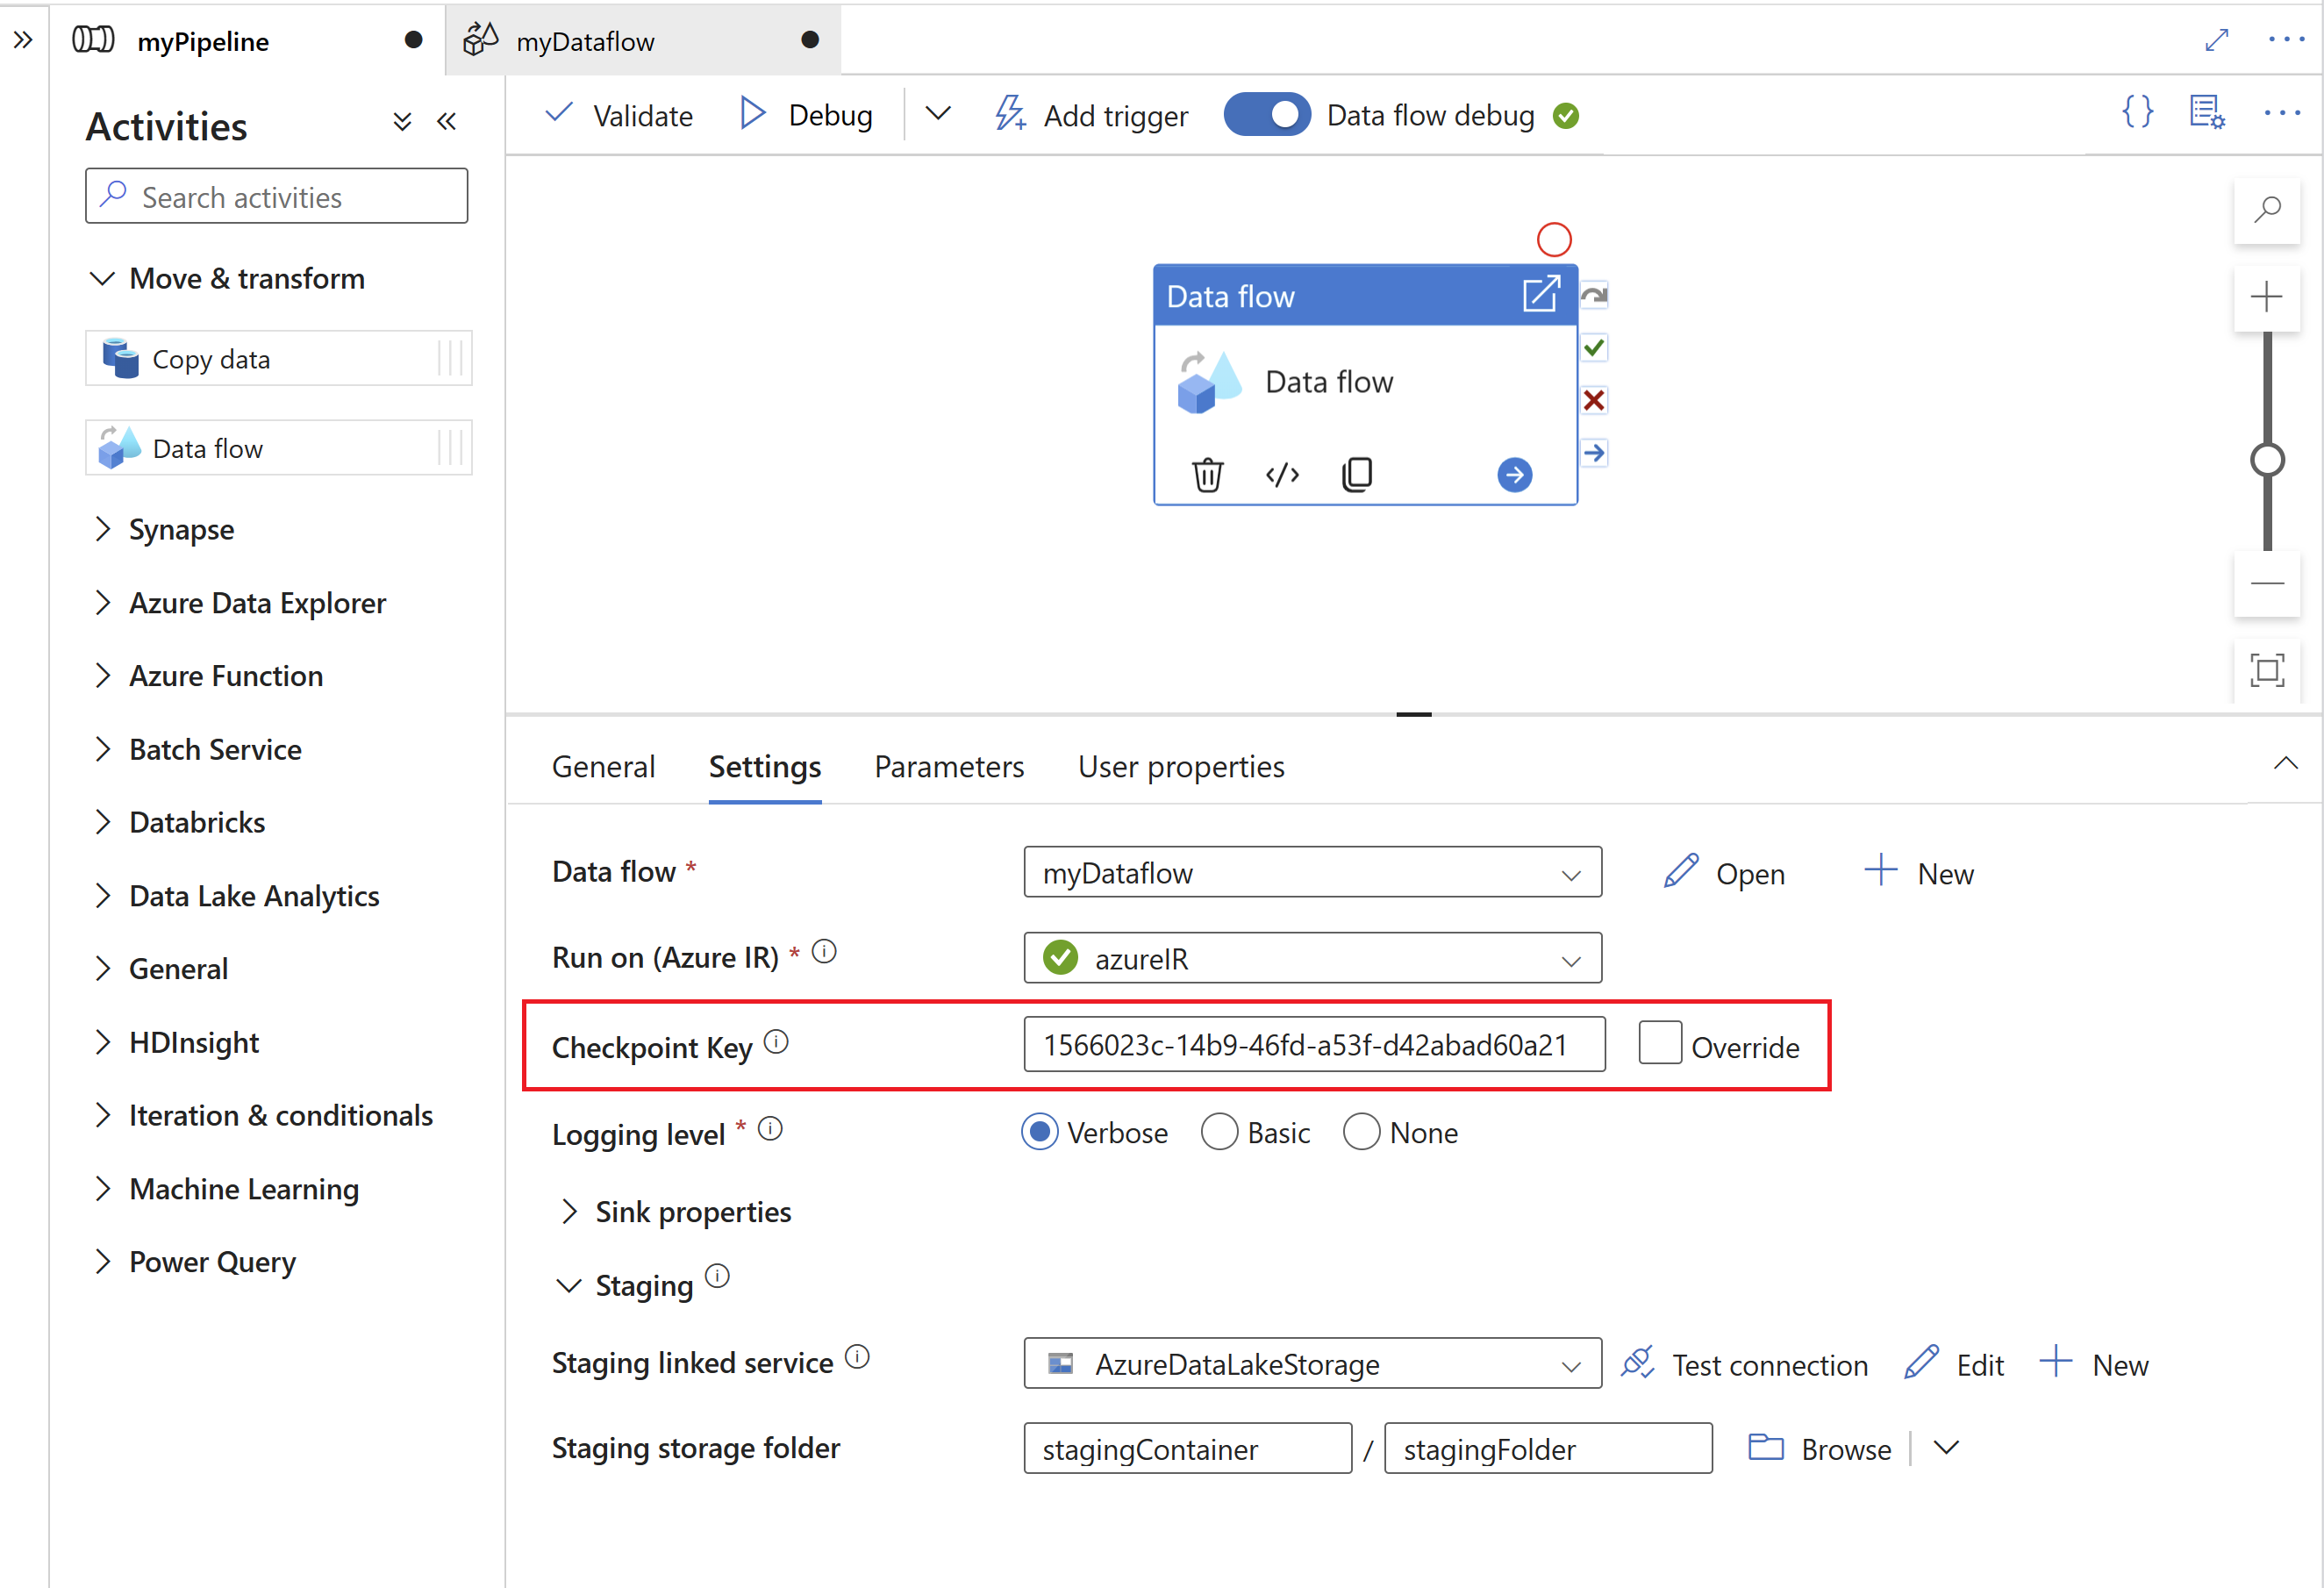Select the Basic logging radio button
Image resolution: width=2324 pixels, height=1588 pixels.
[1226, 1134]
